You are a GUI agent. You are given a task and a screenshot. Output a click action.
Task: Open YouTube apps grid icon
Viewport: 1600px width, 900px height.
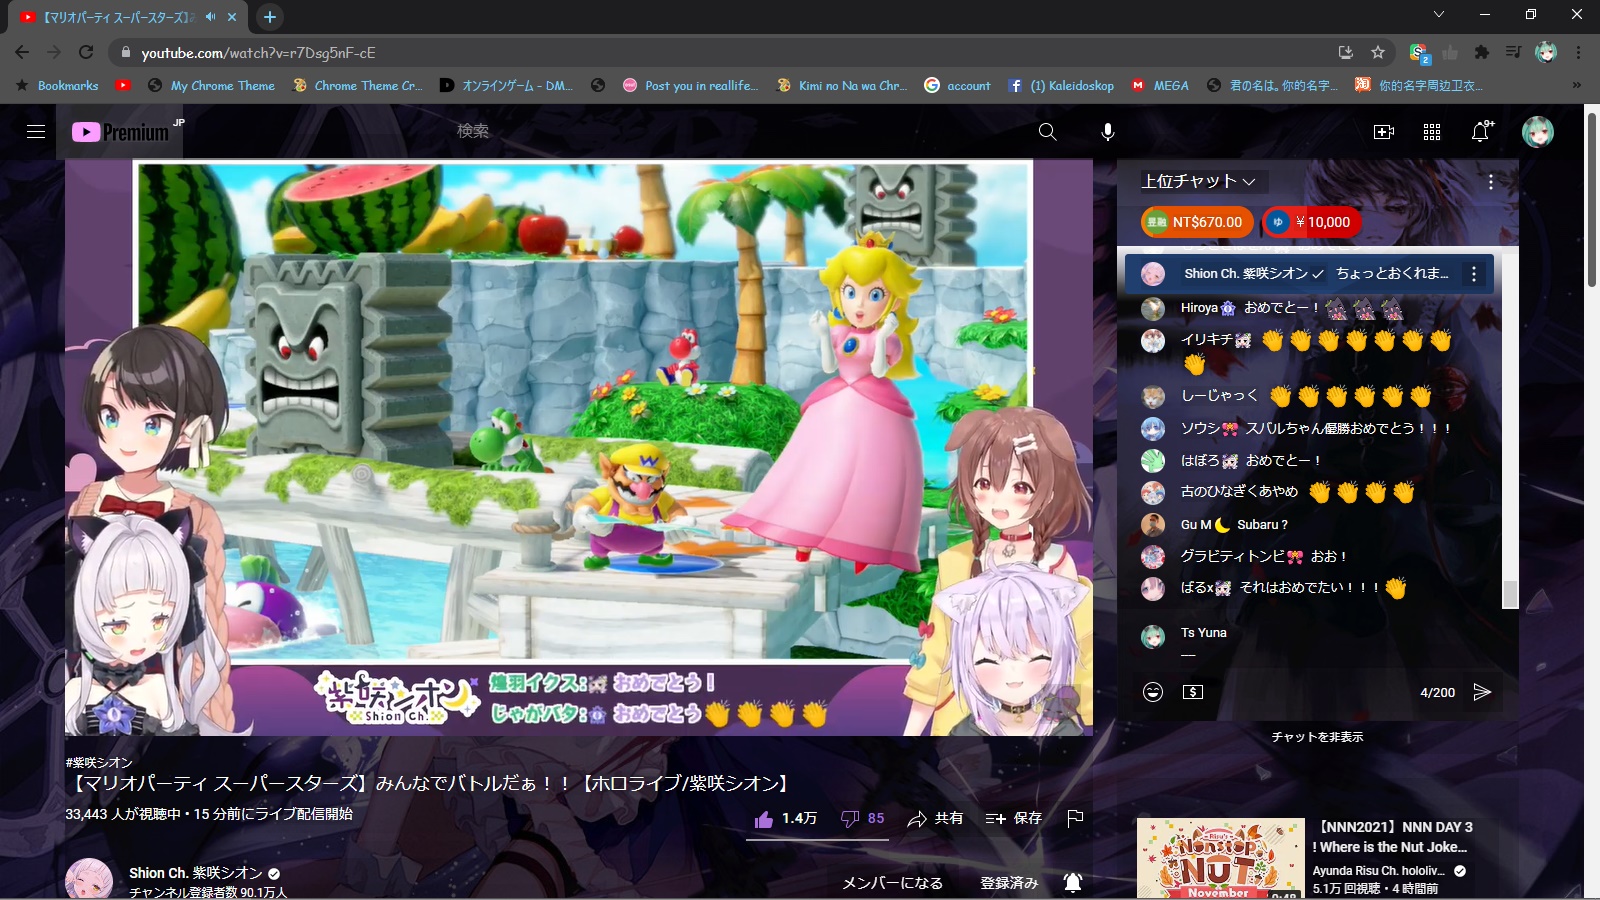(x=1432, y=132)
